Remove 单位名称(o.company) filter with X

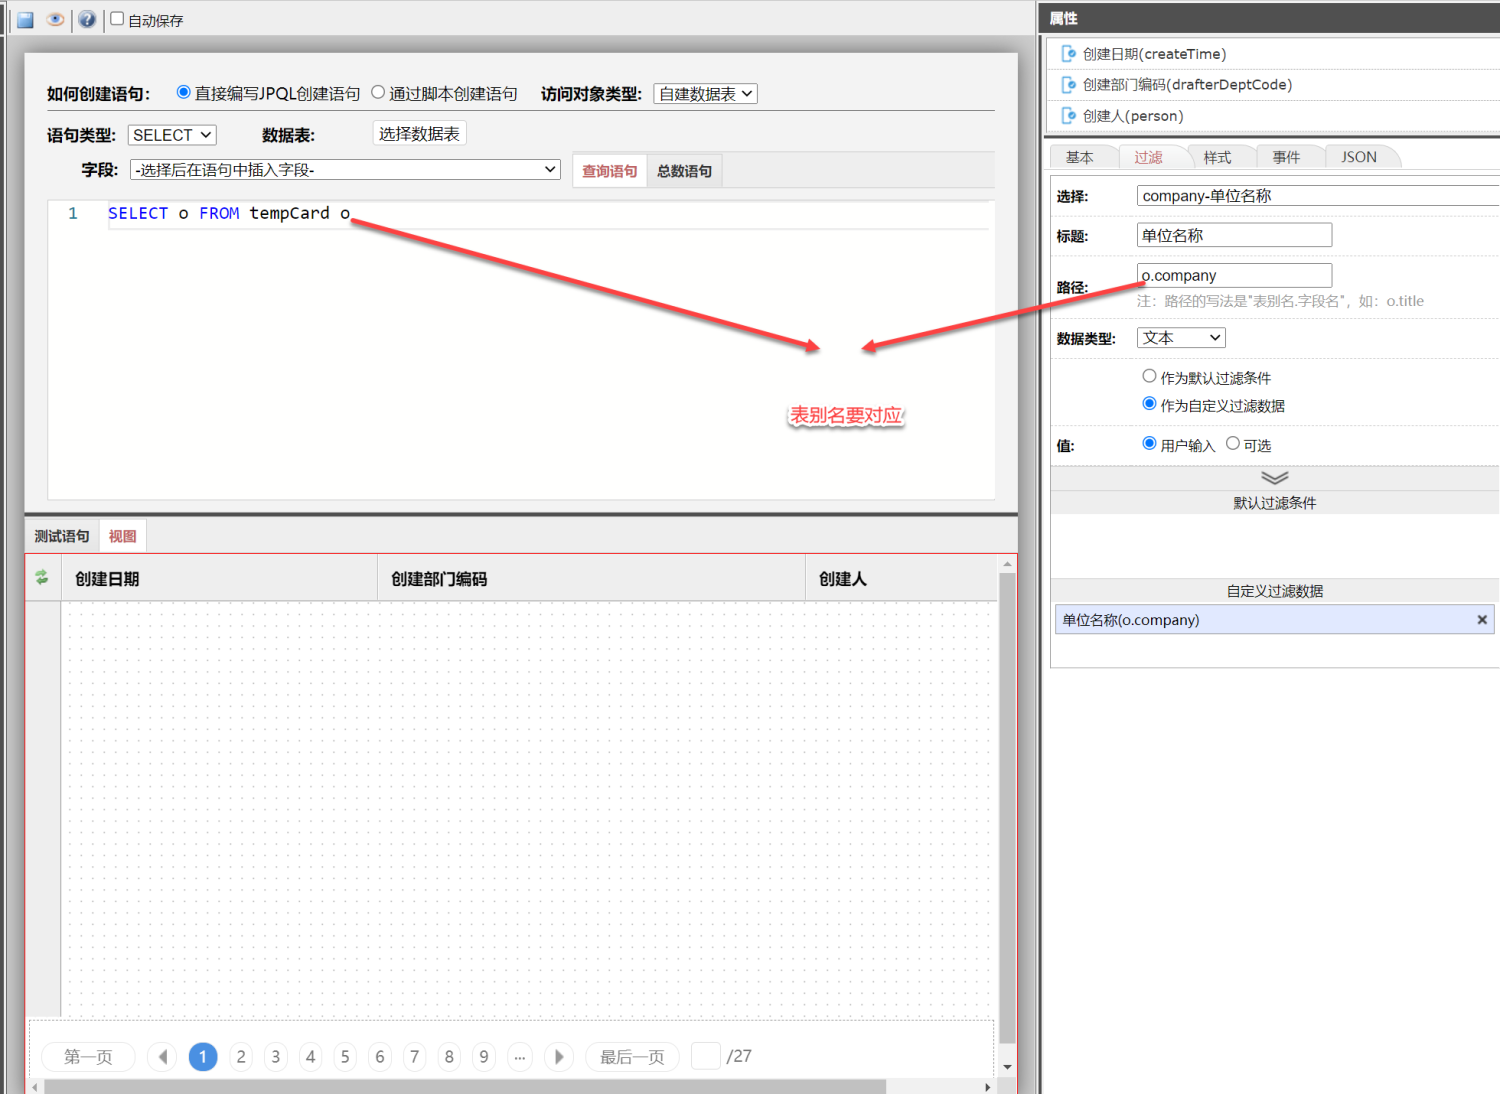click(1482, 620)
